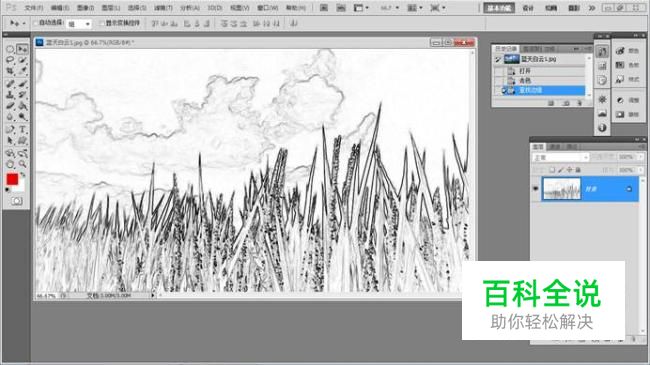650x365 pixels.
Task: Select 去色 history state
Action: (544, 80)
